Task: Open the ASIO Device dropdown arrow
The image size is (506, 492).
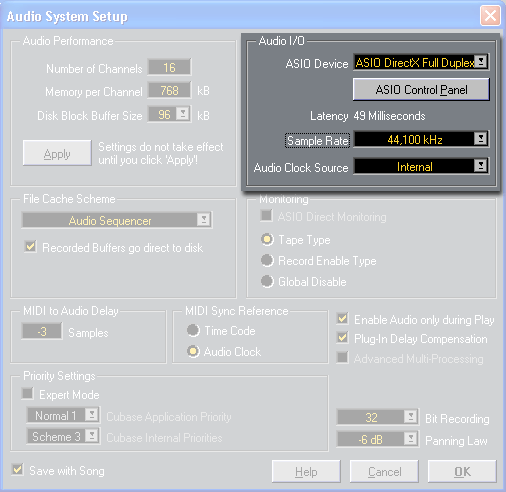Action: (481, 62)
